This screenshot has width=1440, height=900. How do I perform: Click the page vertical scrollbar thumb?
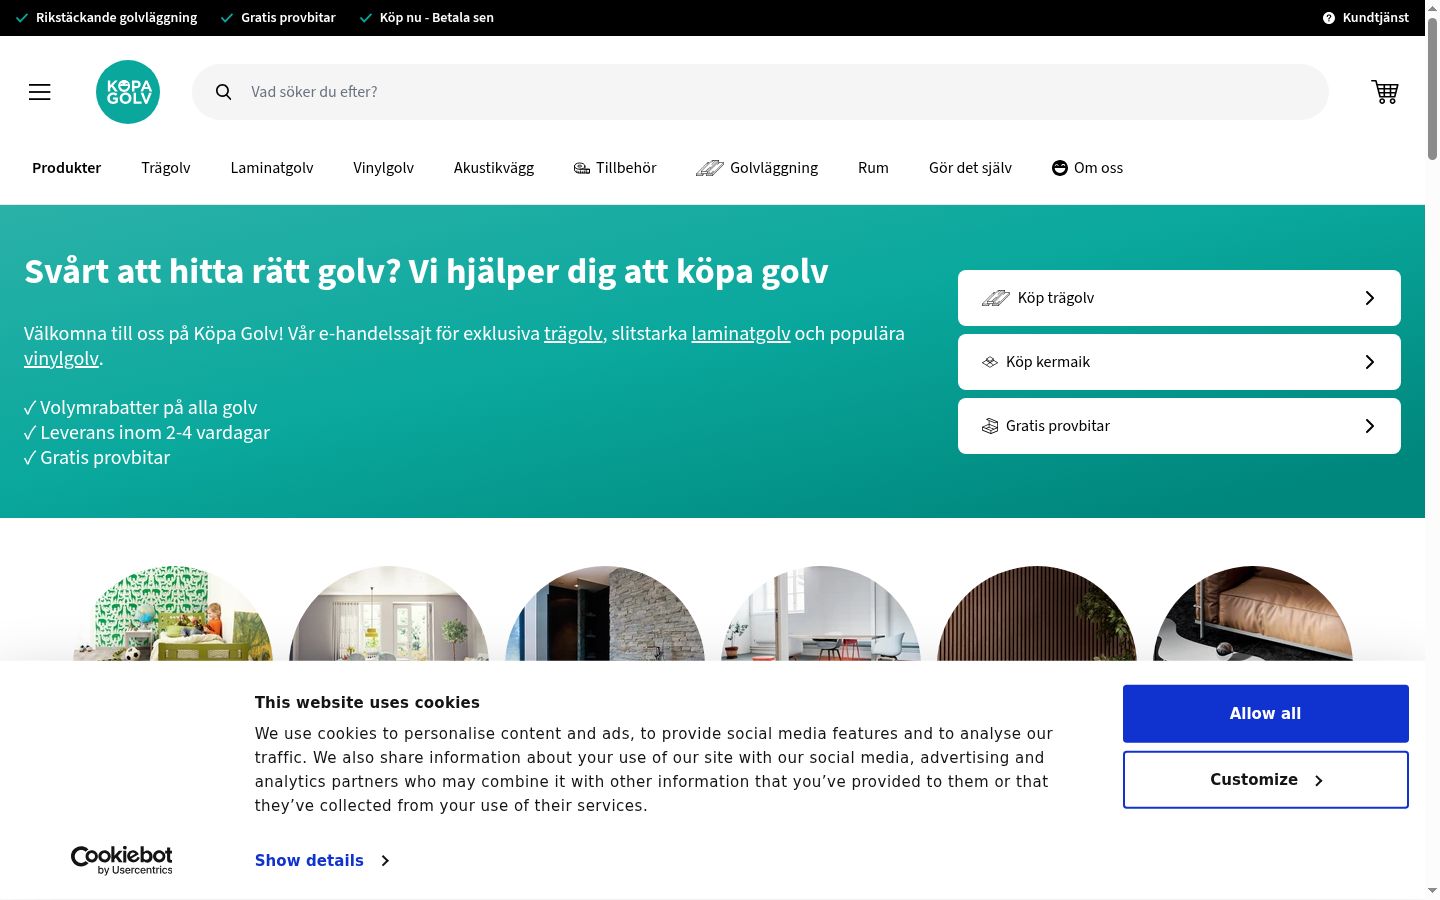click(x=1432, y=88)
